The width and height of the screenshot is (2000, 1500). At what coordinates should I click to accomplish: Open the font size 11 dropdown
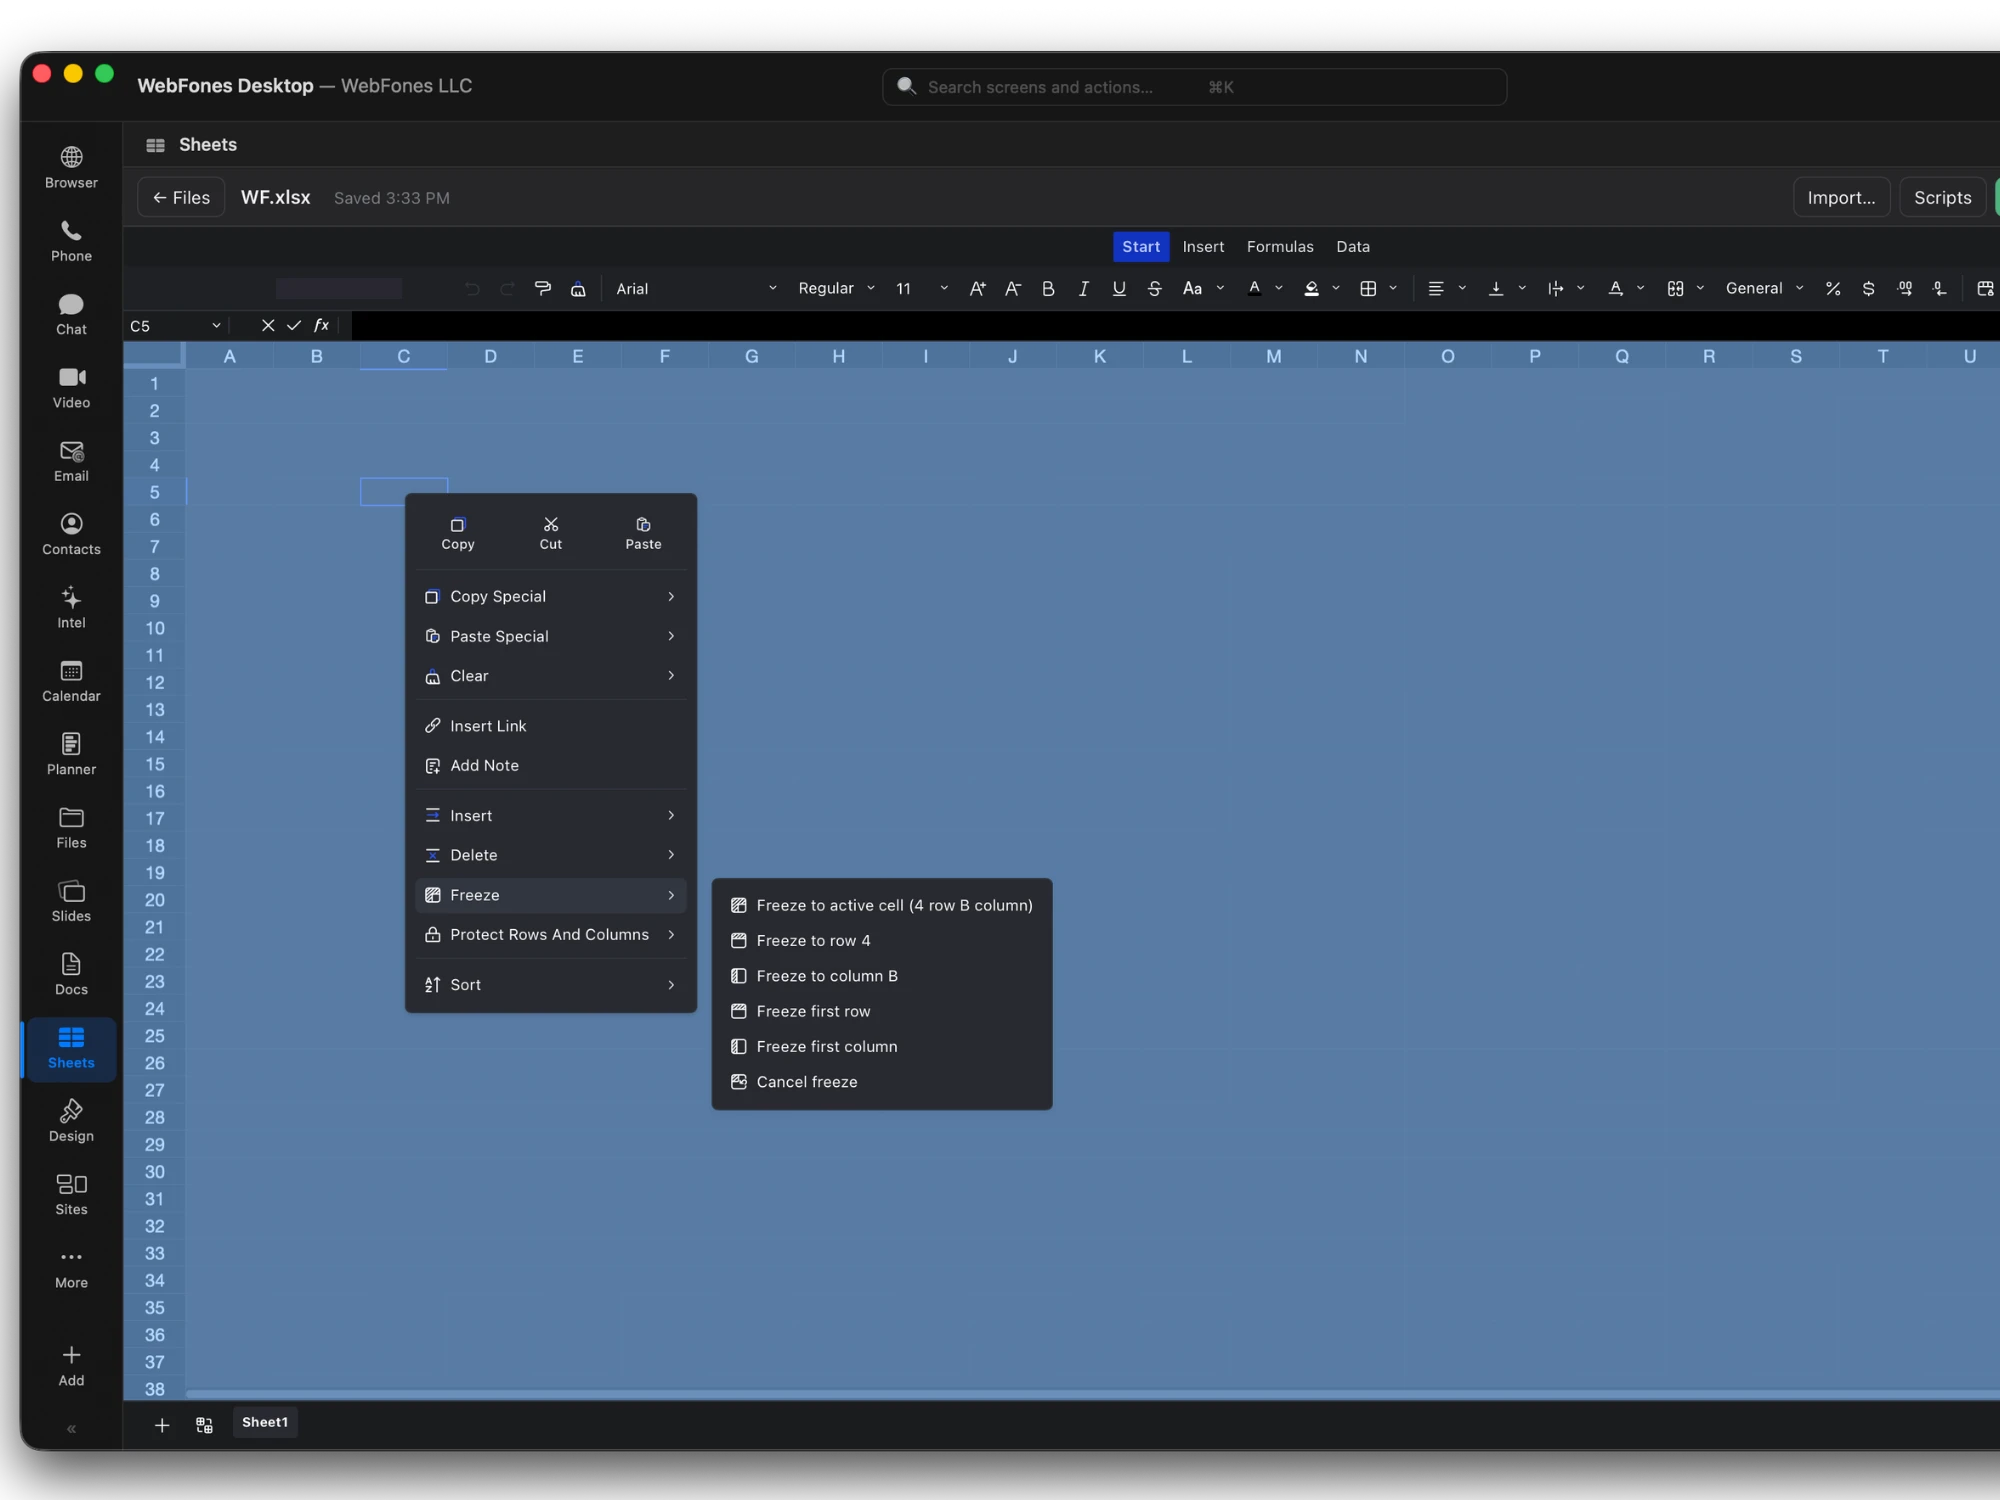(x=921, y=288)
